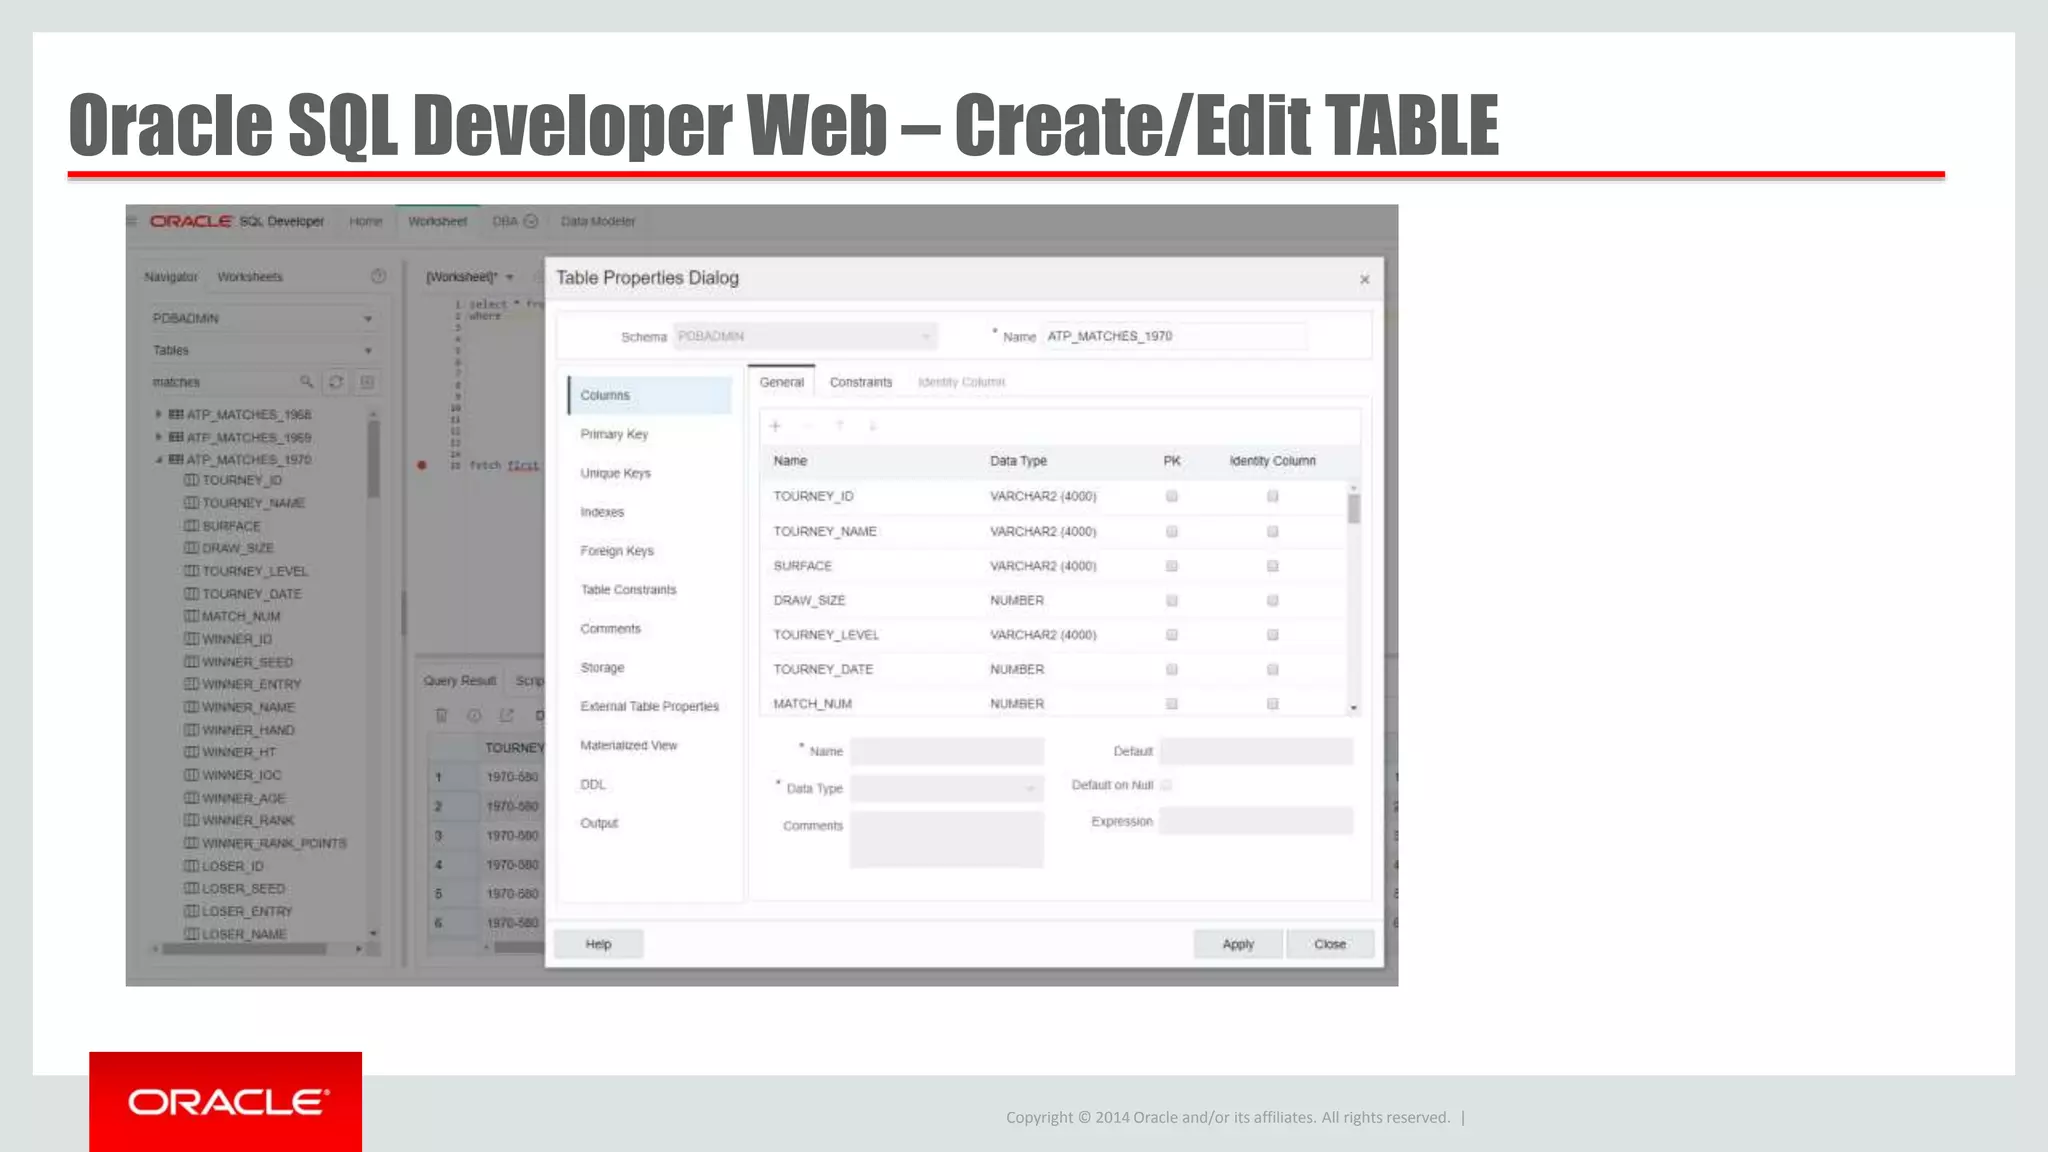Open the Worksheets tab in Navigator panel
This screenshot has width=2048, height=1152.
pyautogui.click(x=250, y=277)
